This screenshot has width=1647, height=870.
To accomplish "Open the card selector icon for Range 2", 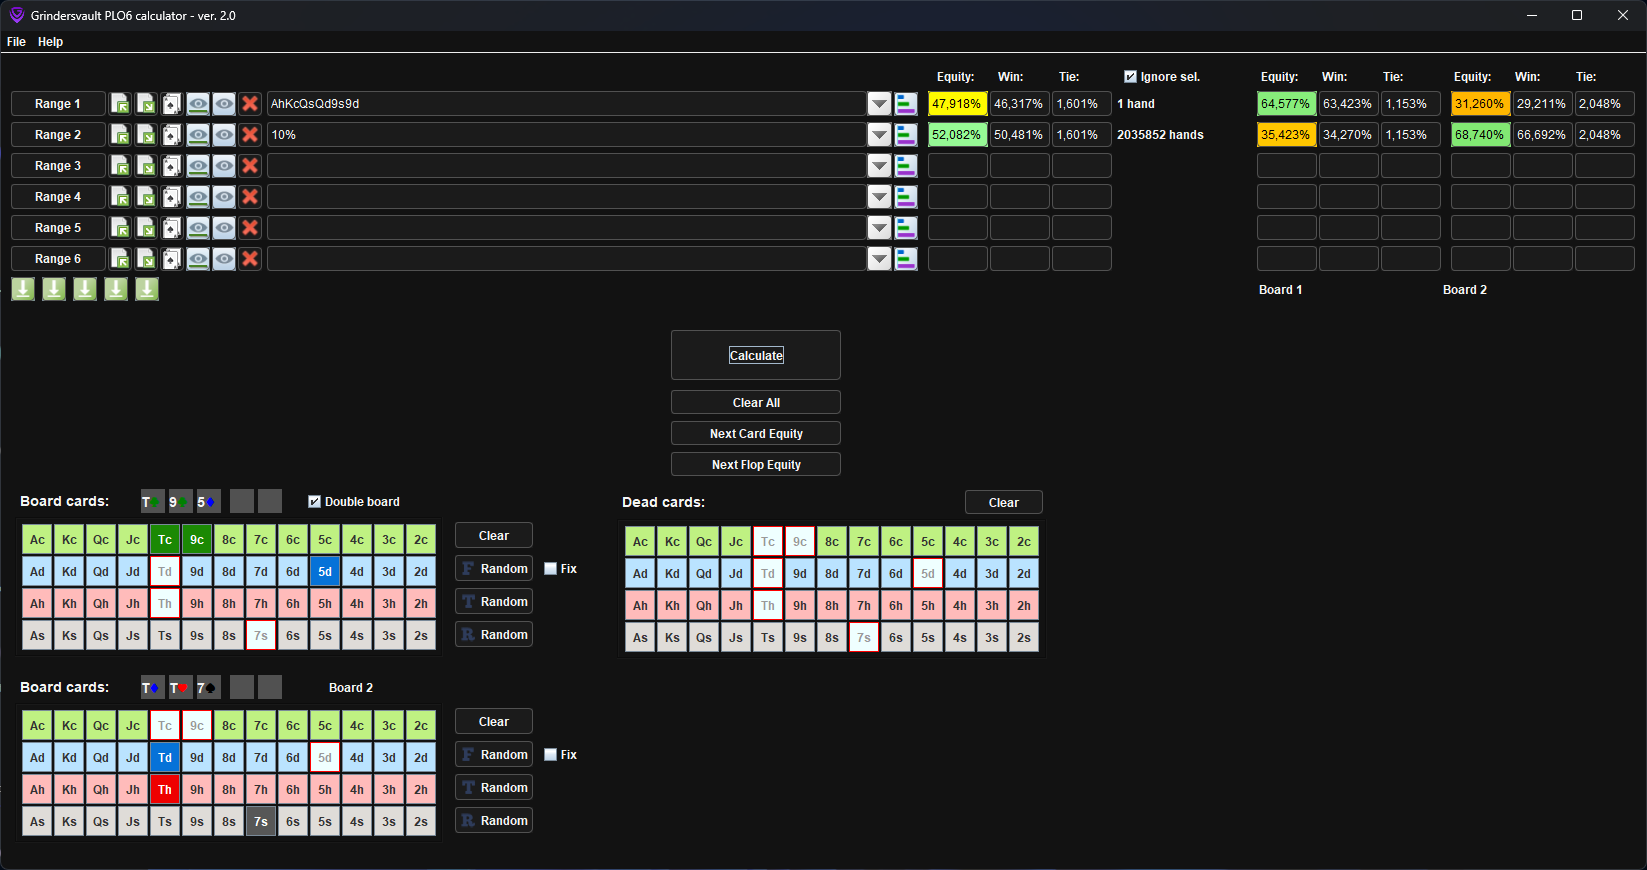I will pyautogui.click(x=172, y=135).
